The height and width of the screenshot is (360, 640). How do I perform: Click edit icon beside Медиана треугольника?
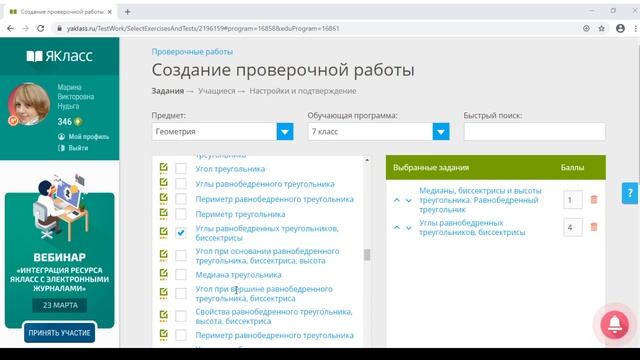click(x=164, y=274)
